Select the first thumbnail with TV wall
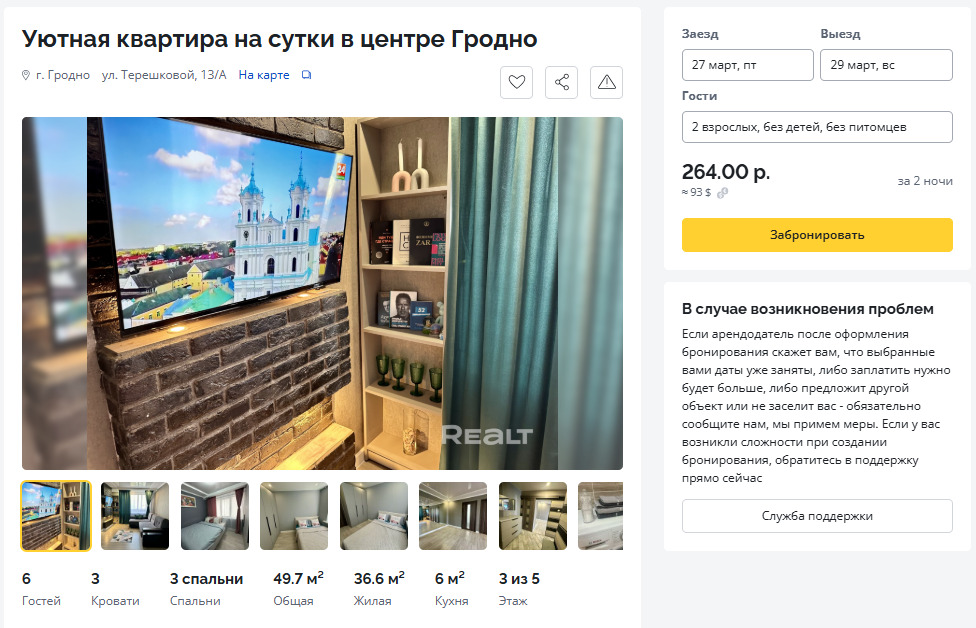 pos(56,516)
